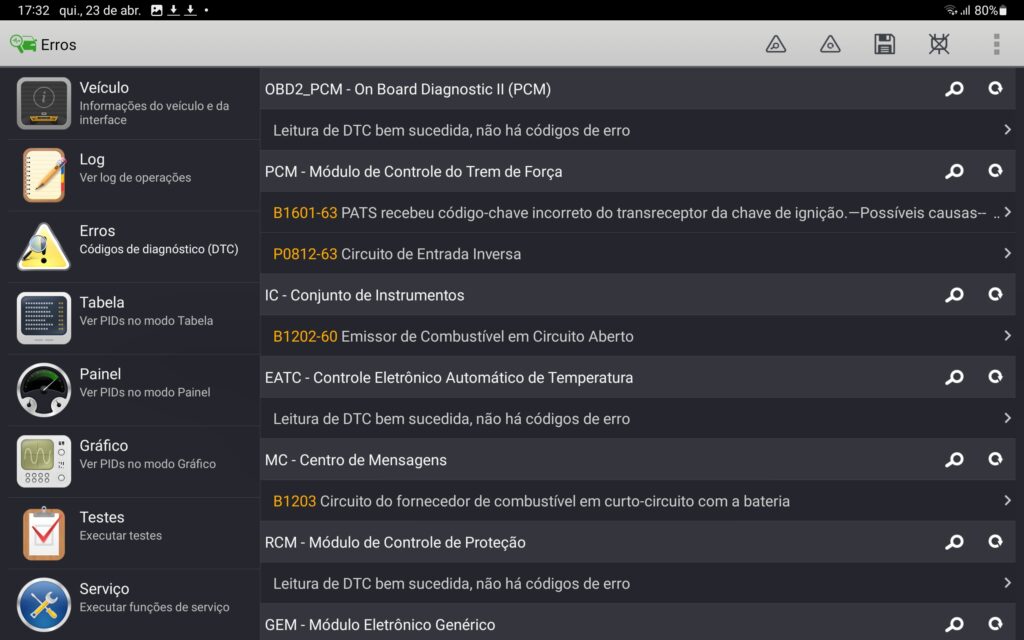
Task: Tap the crossed-out module toolbar icon
Action: click(938, 44)
